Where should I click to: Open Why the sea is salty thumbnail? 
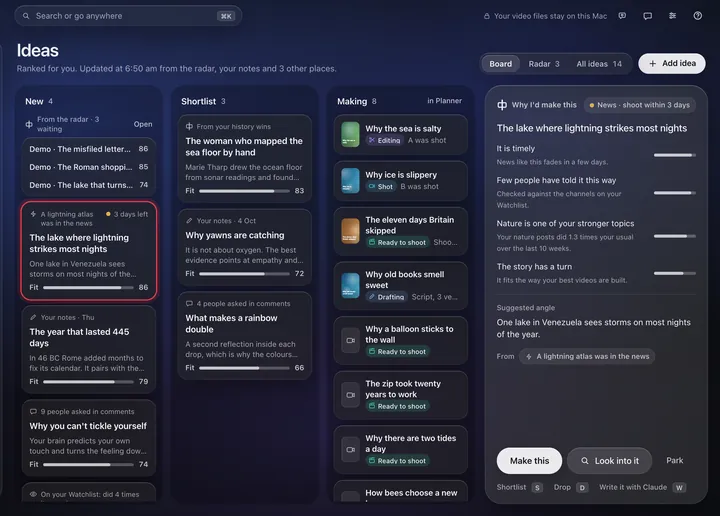click(350, 135)
